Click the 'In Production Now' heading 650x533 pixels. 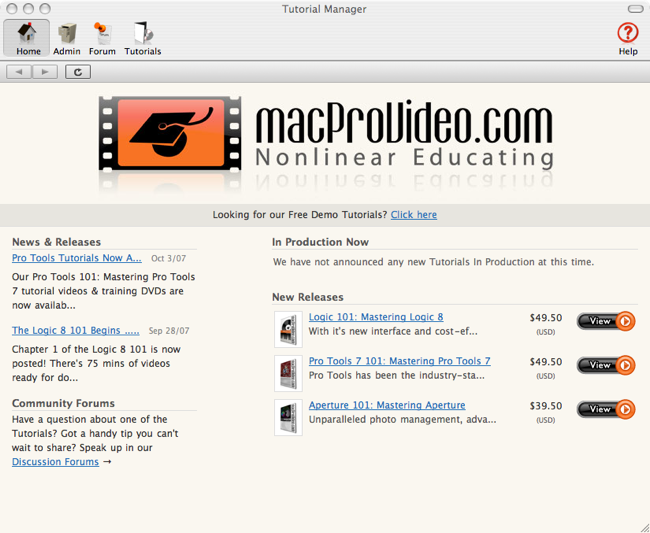(x=320, y=242)
